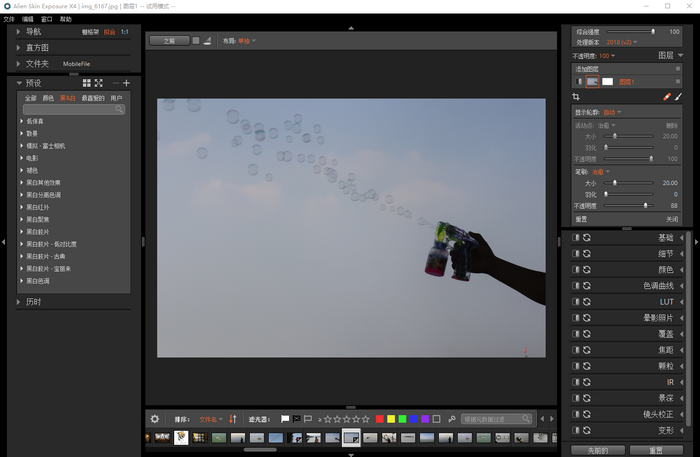Click the 重置 button at bottom right
The width and height of the screenshot is (700, 457).
[x=656, y=450]
